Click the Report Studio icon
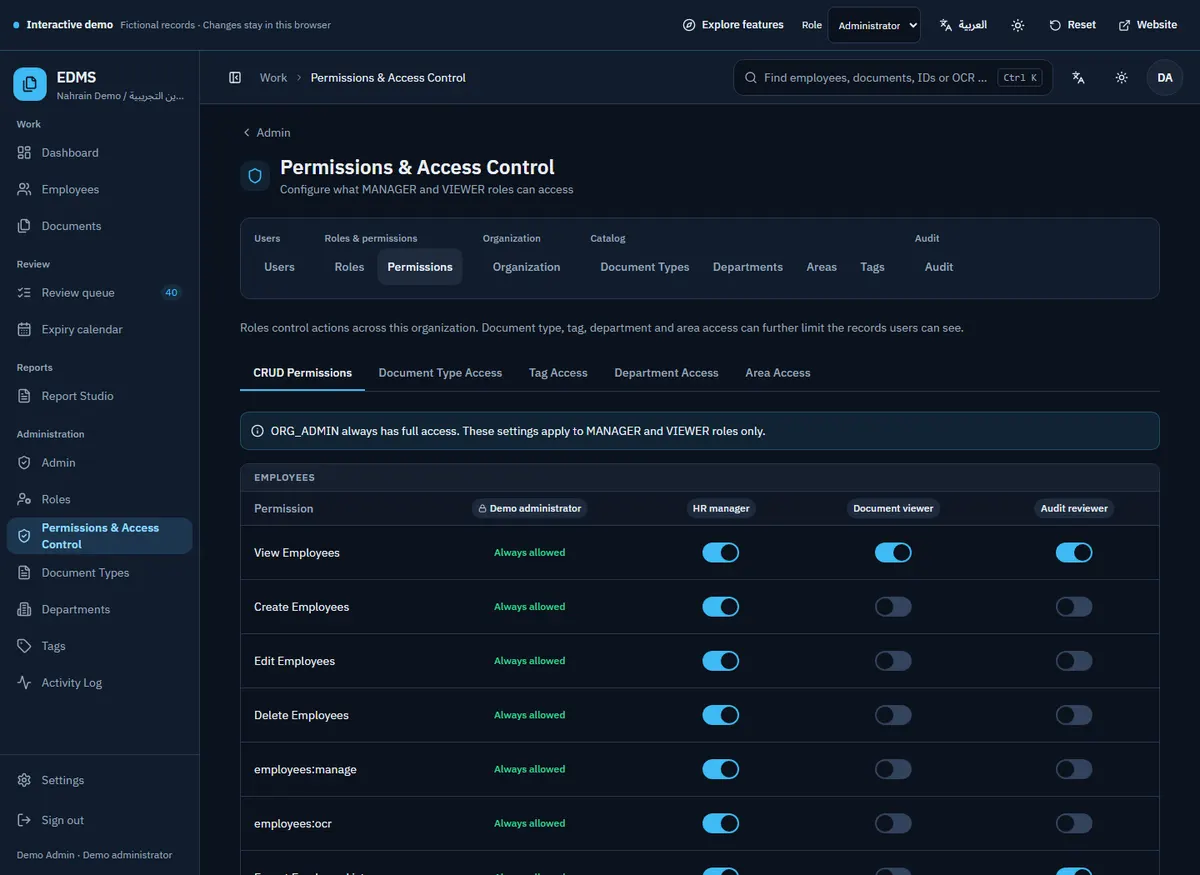Screen dimensions: 1200x875 (x=24, y=396)
